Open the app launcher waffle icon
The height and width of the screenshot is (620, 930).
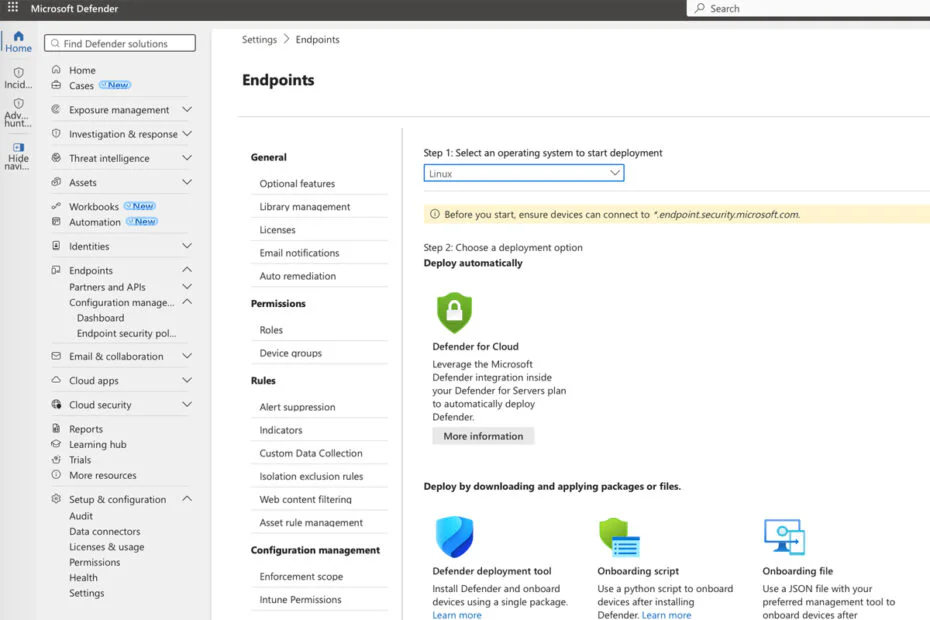coord(12,8)
